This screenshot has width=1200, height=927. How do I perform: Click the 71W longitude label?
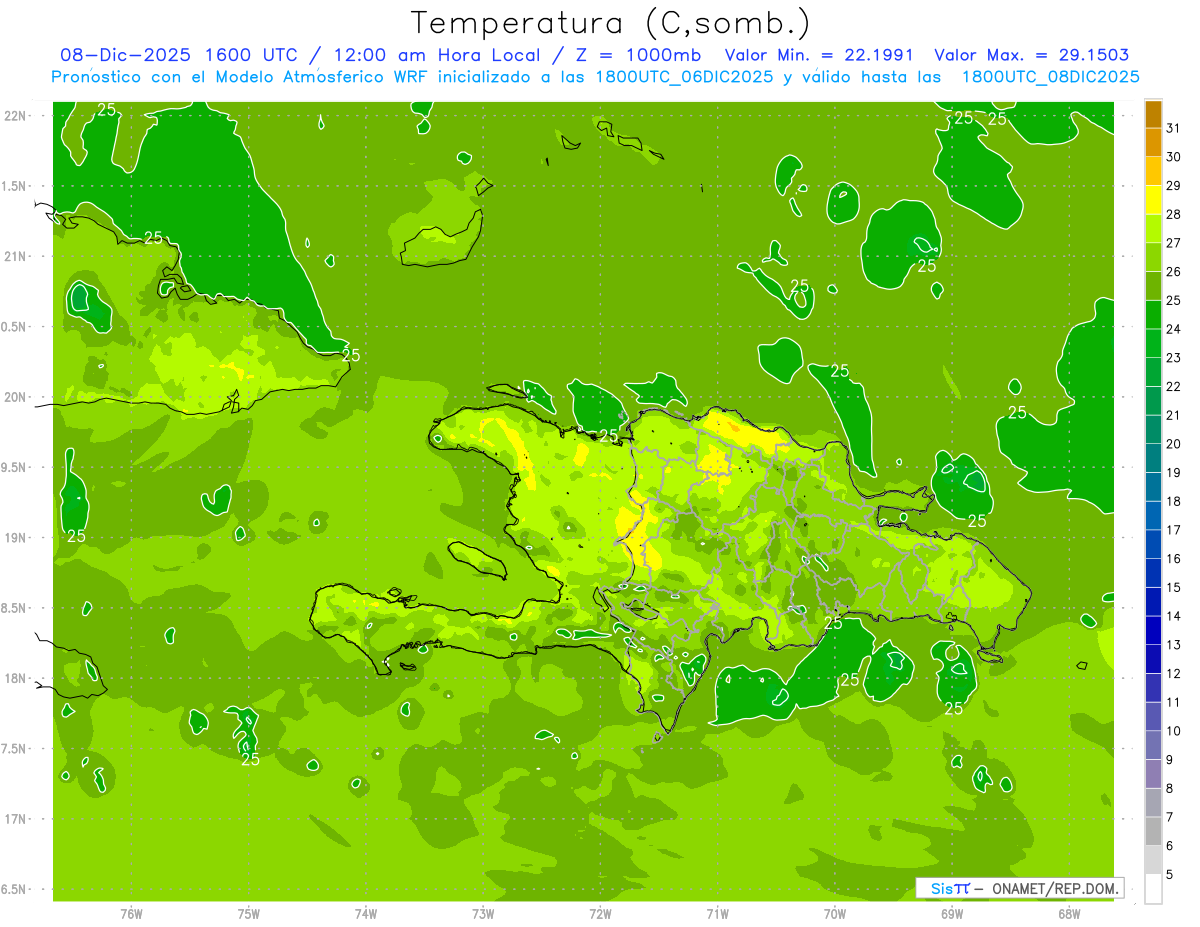click(717, 913)
